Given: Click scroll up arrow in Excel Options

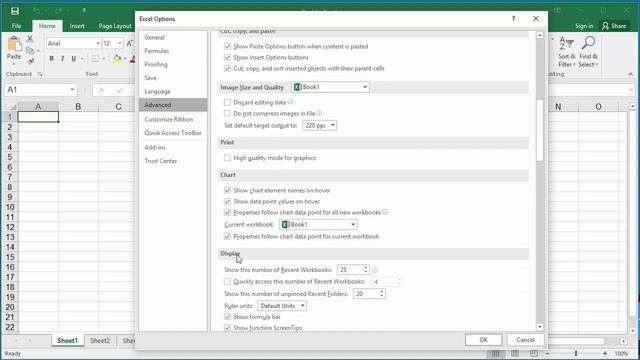Looking at the screenshot, I should 540,36.
